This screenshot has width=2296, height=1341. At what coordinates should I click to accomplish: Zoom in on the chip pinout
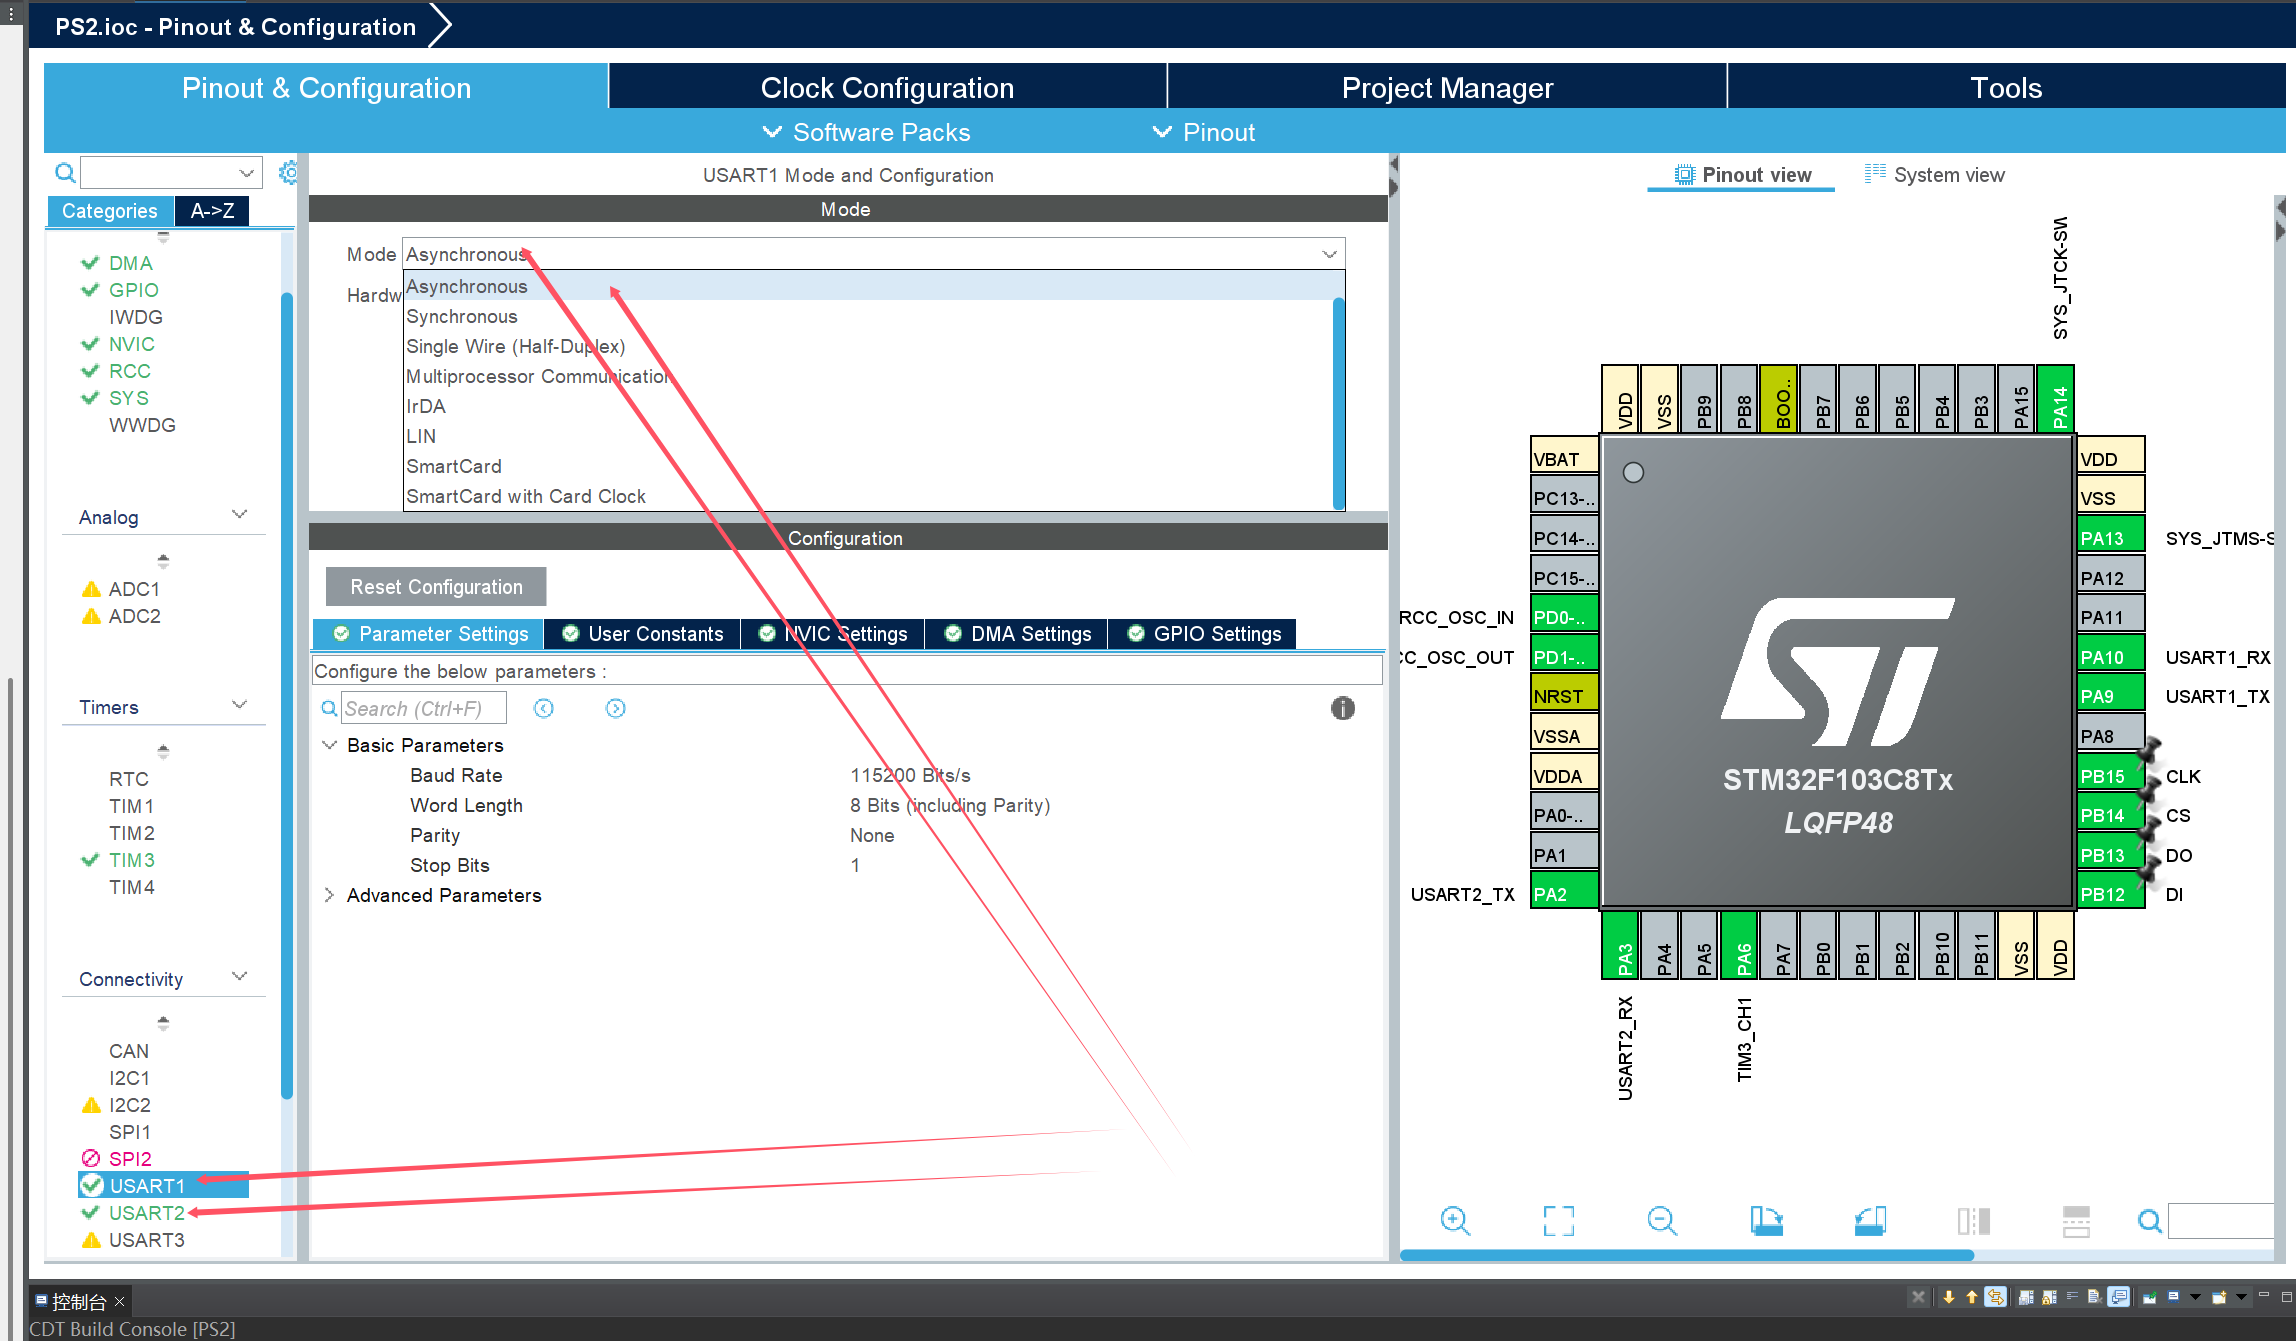click(1455, 1220)
